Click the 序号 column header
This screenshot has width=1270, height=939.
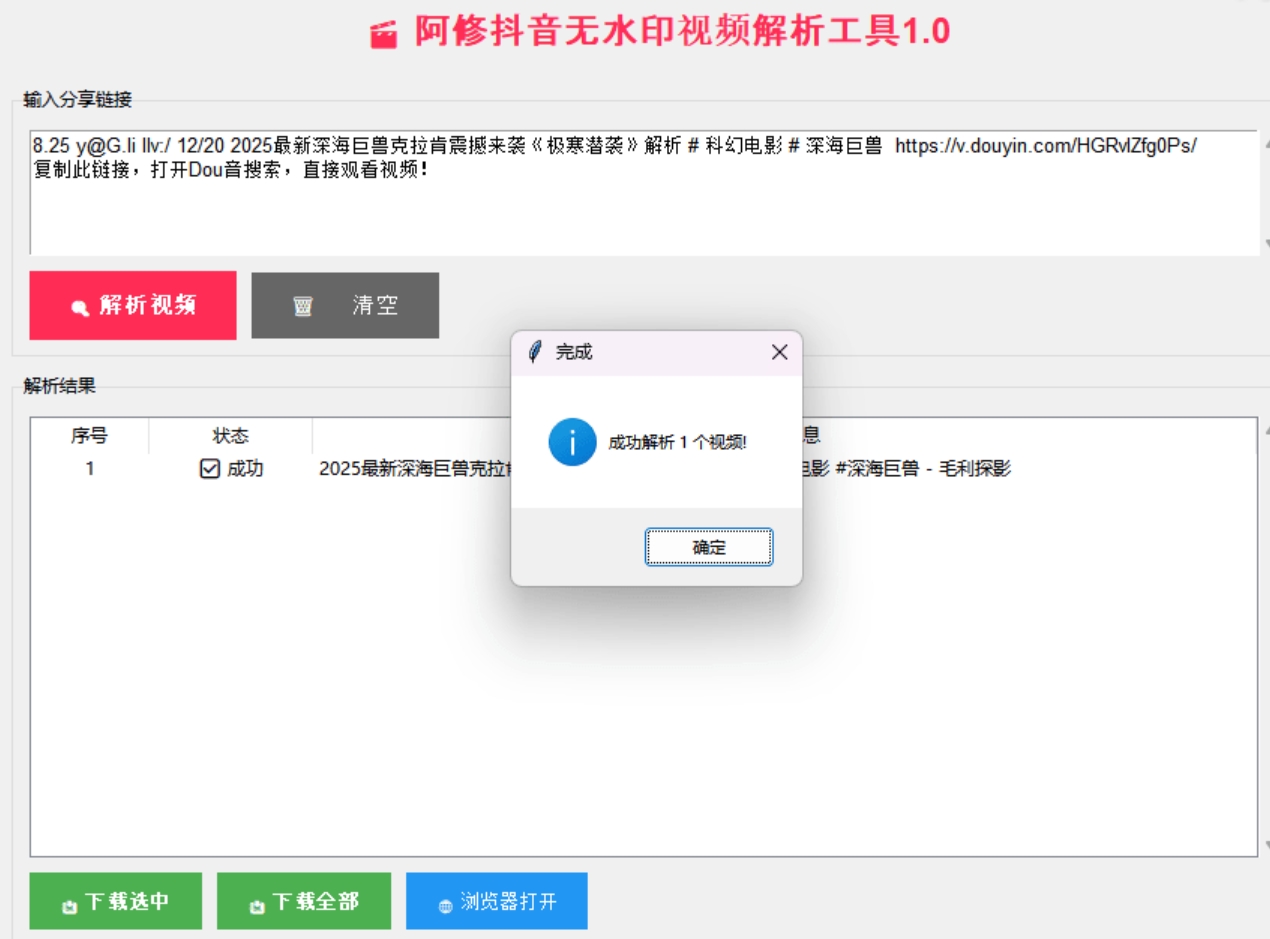[x=89, y=436]
